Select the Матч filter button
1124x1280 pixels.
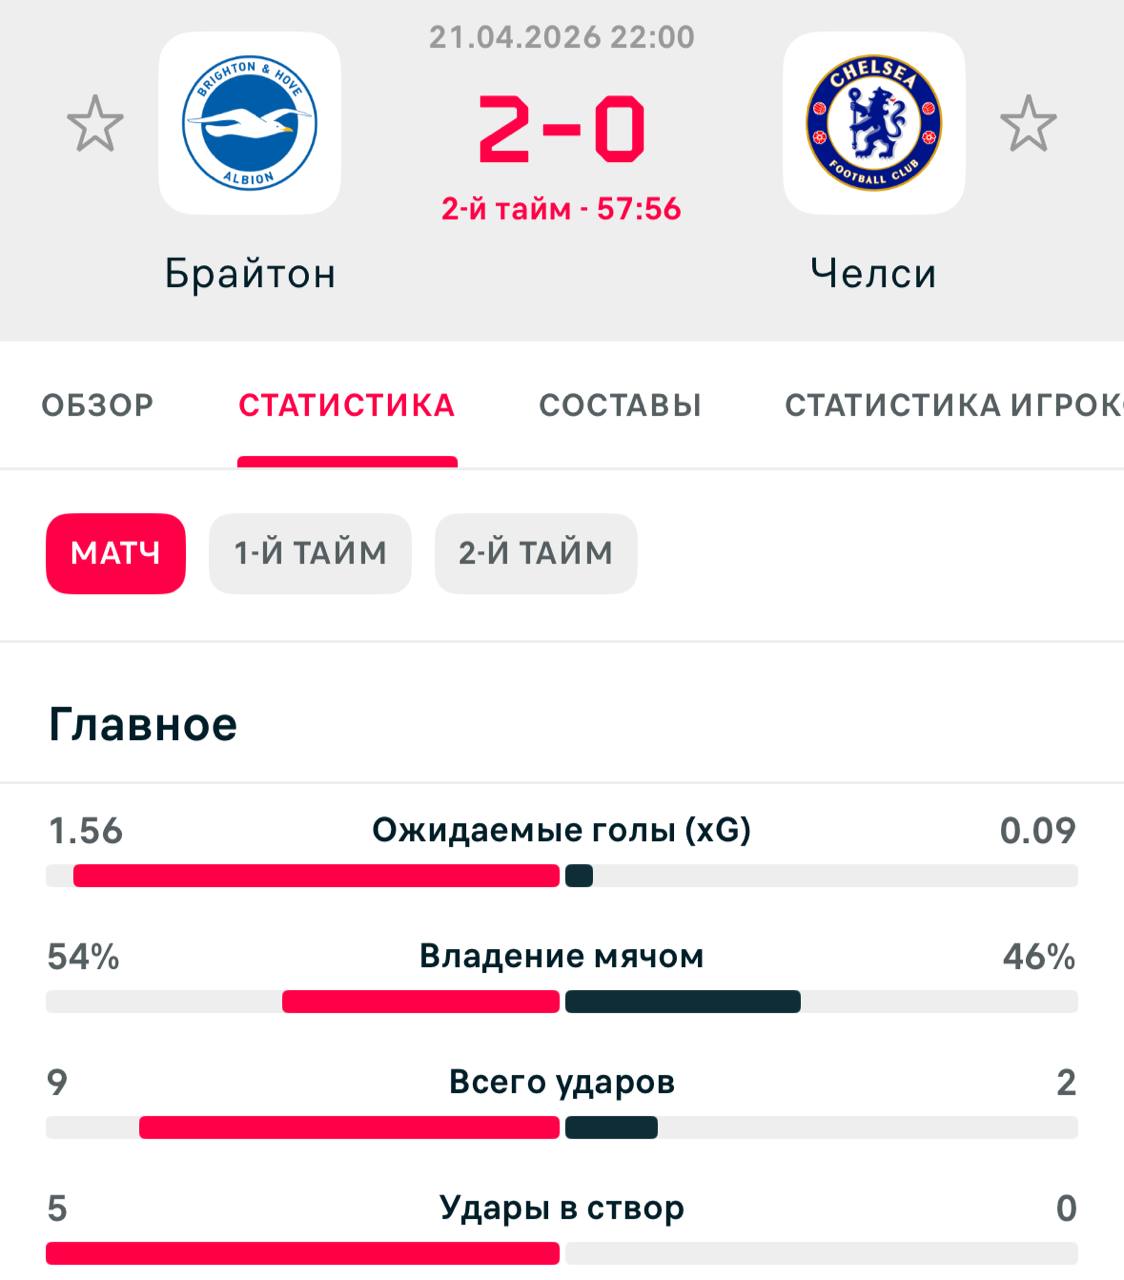(116, 553)
